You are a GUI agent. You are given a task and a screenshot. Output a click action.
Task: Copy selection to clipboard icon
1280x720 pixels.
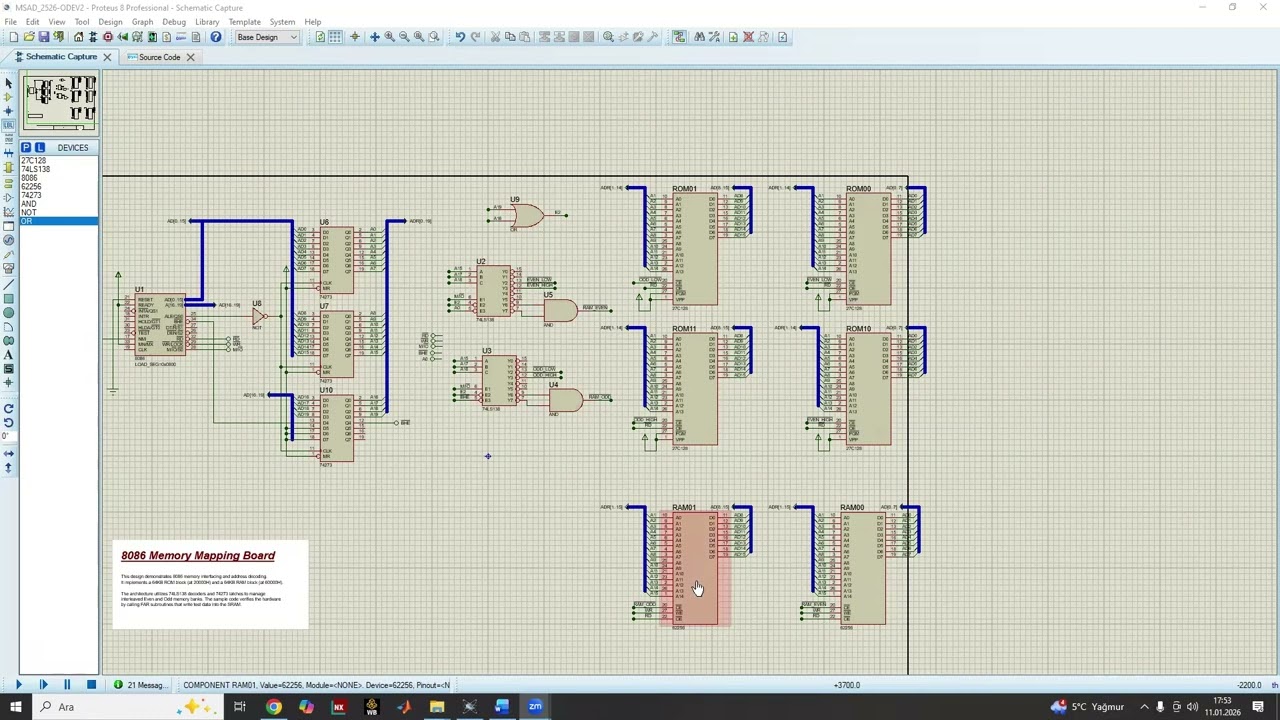click(510, 37)
